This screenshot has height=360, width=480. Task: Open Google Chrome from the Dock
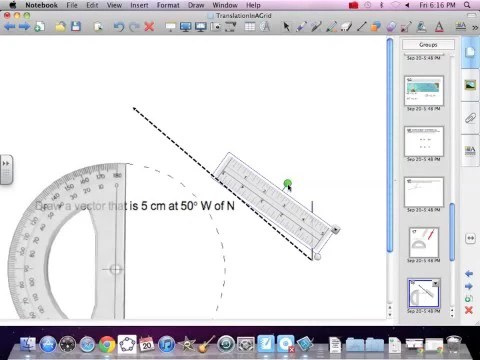(x=107, y=344)
